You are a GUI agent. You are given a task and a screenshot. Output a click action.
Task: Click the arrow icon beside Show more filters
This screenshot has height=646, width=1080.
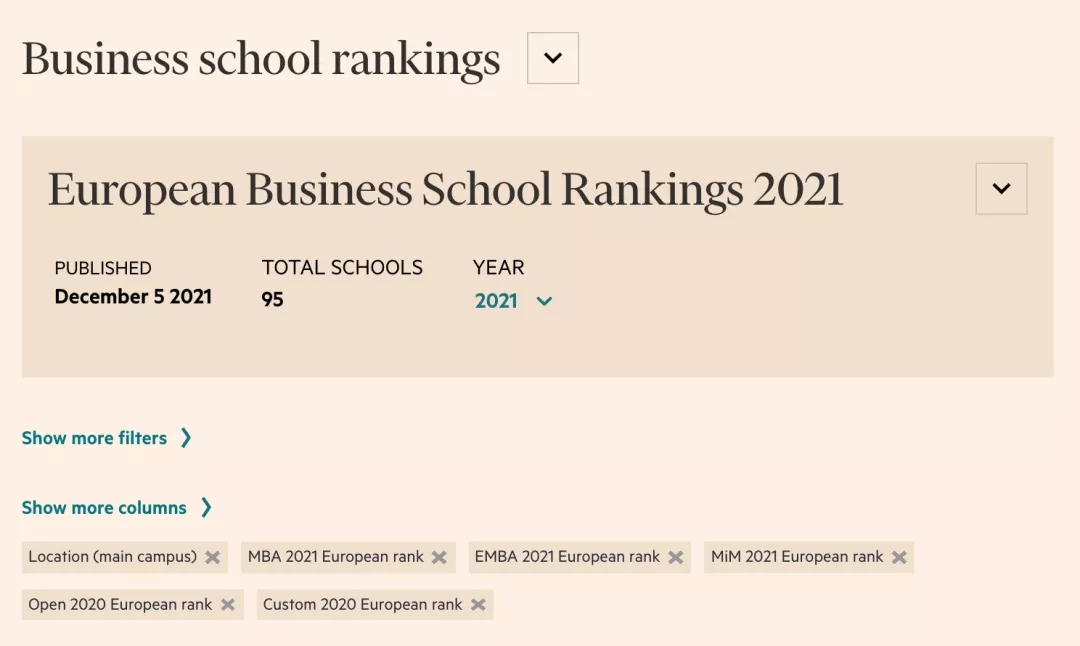pyautogui.click(x=186, y=437)
